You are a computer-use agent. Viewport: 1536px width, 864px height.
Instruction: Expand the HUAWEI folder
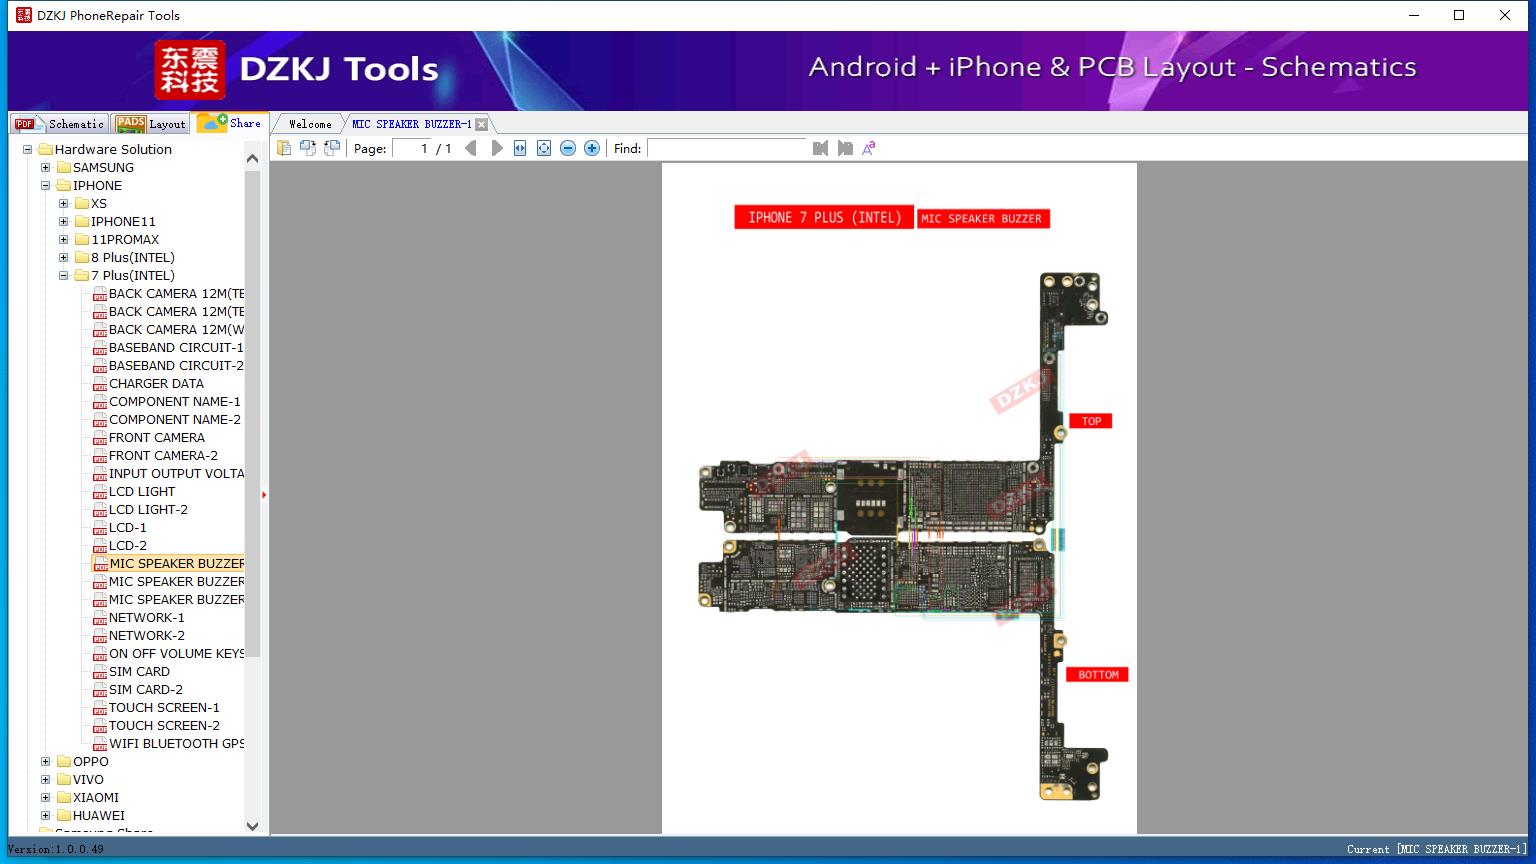45,816
